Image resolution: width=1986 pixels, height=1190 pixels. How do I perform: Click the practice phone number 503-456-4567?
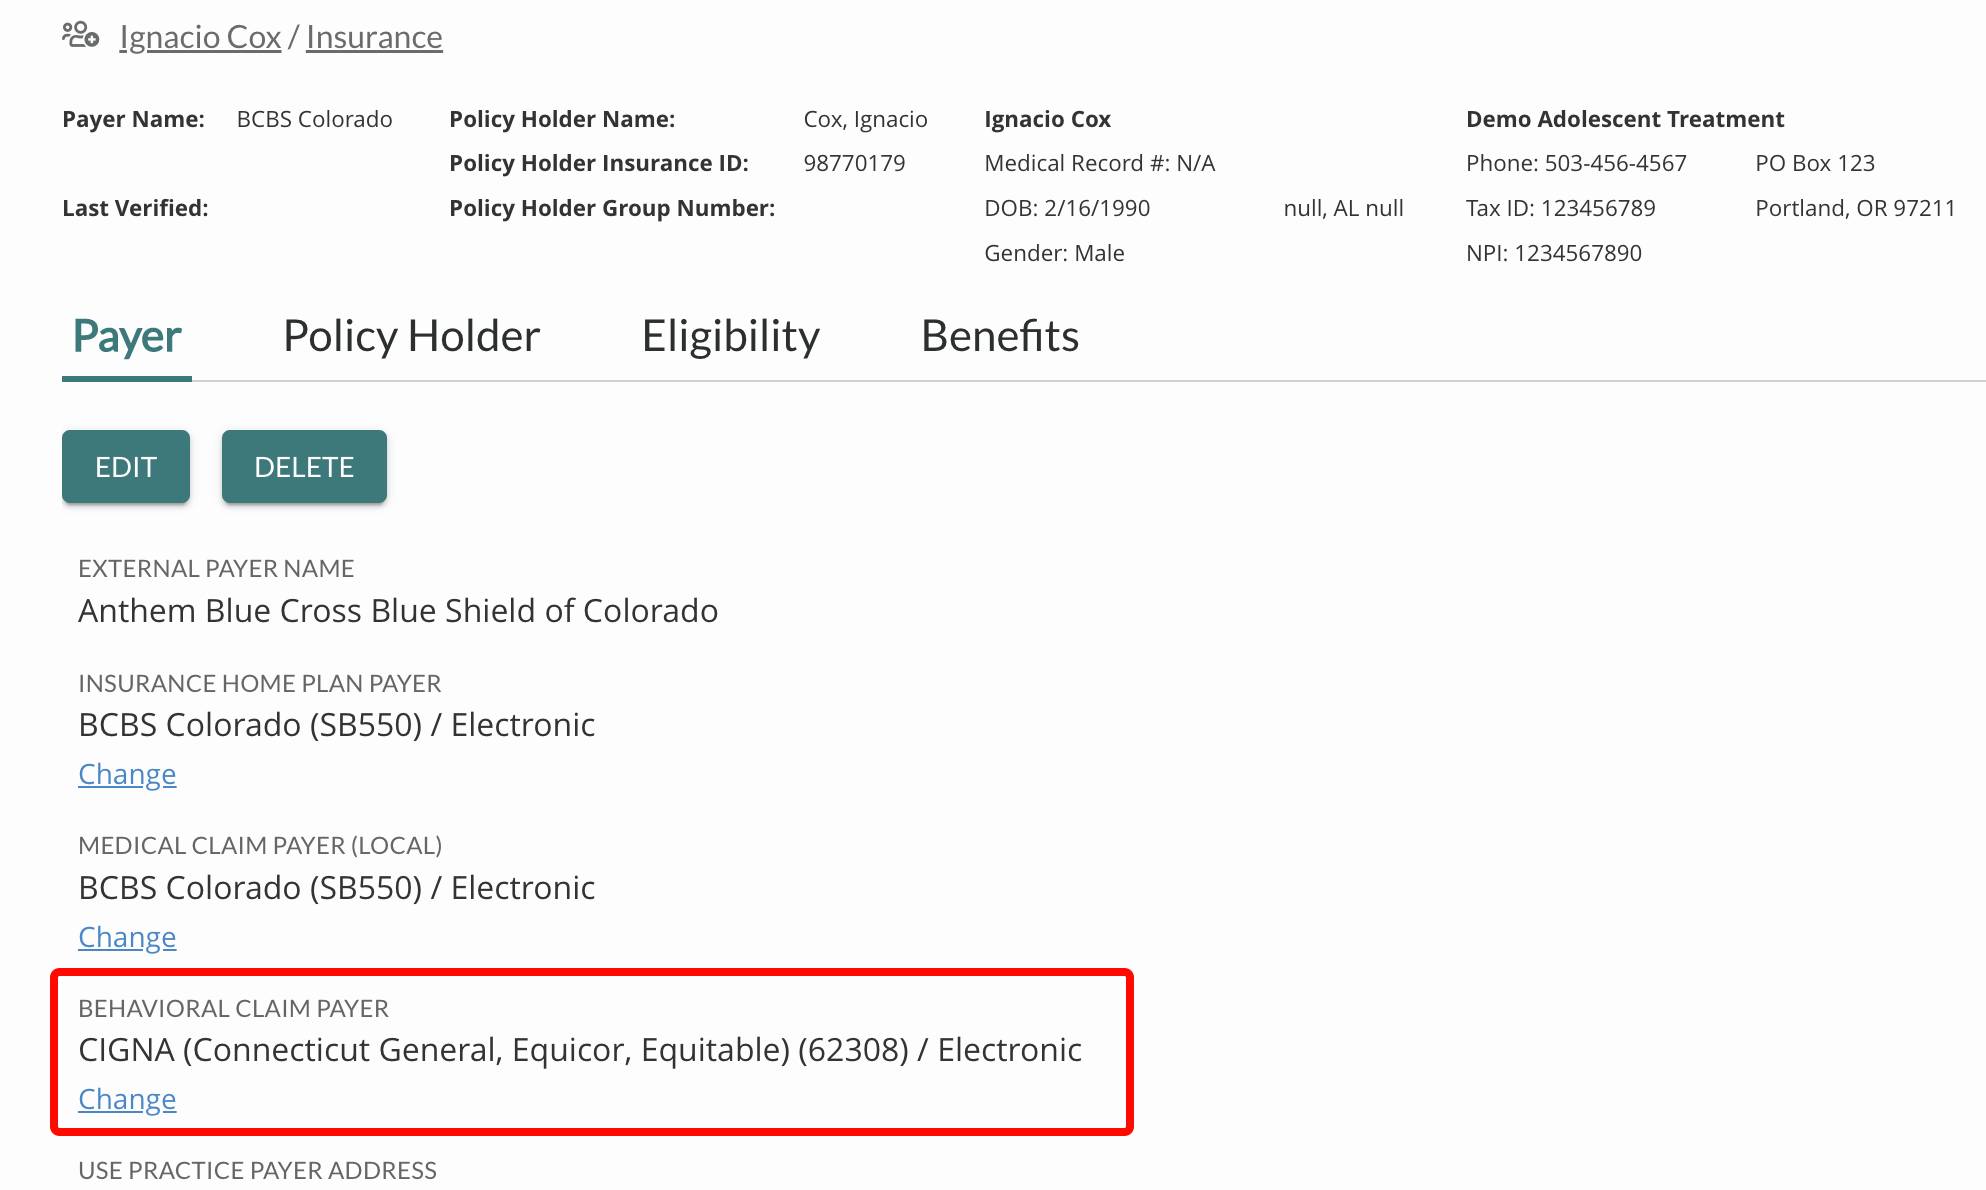(x=1615, y=164)
